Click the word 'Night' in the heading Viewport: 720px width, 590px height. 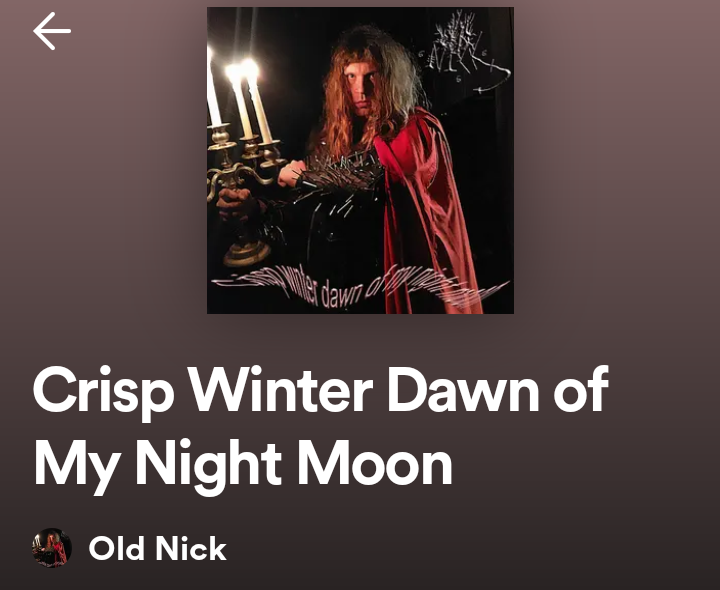(208, 466)
